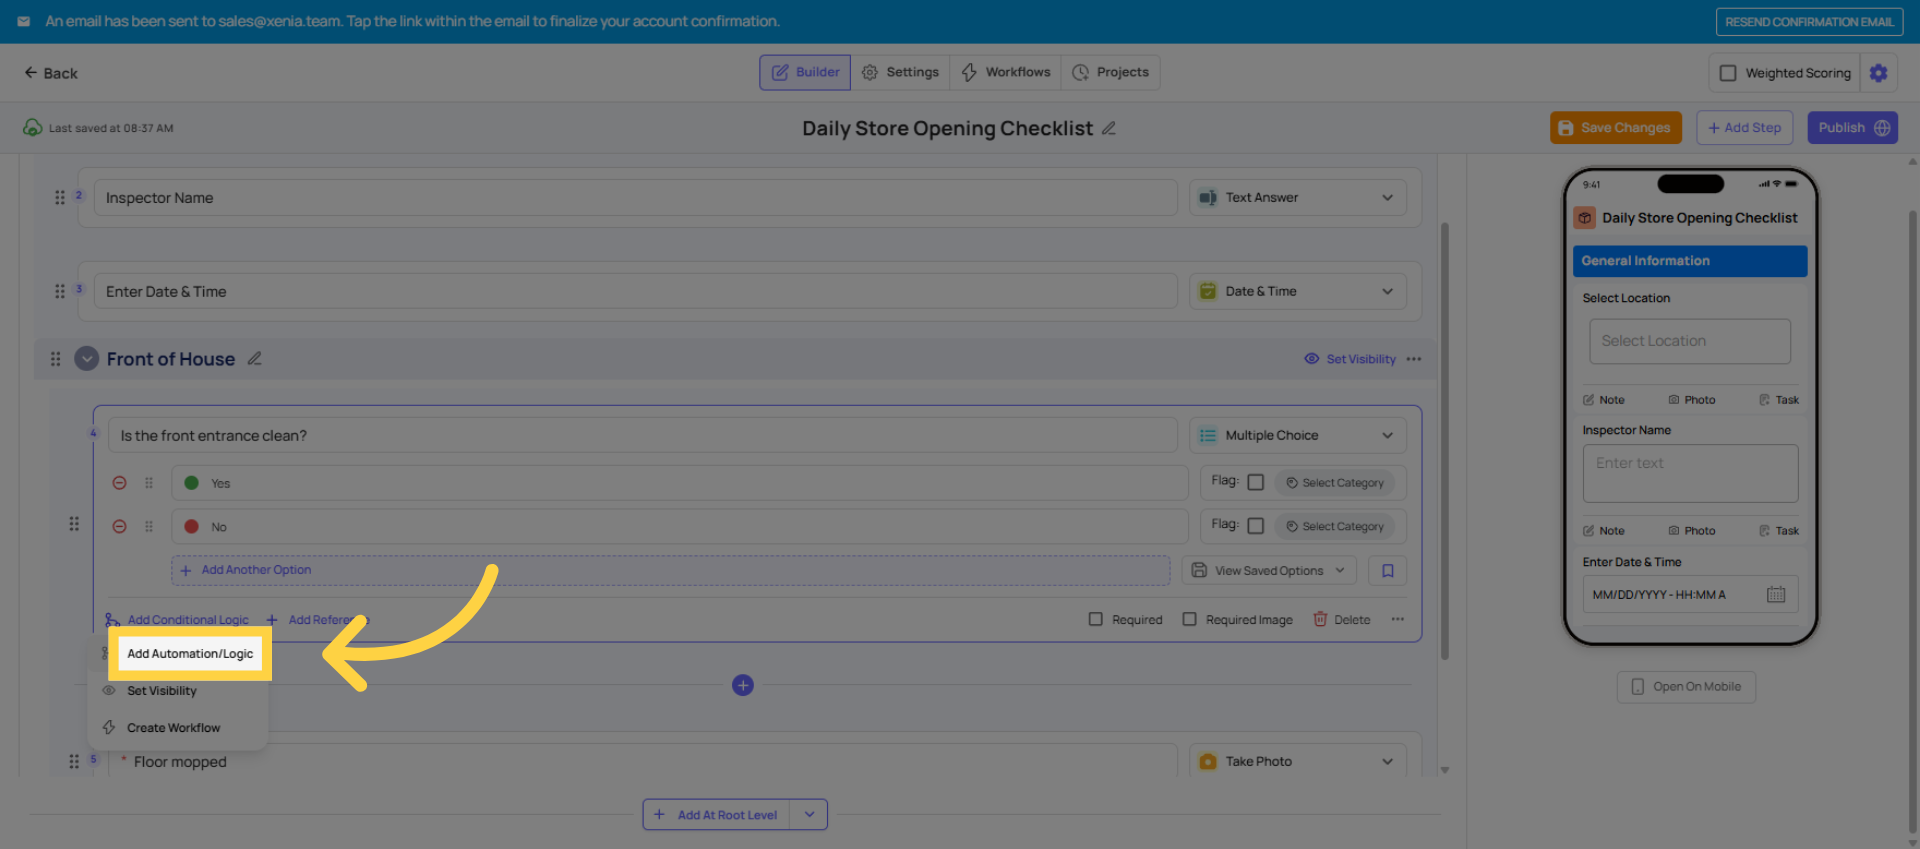Select Category for Yes option

point(1336,483)
